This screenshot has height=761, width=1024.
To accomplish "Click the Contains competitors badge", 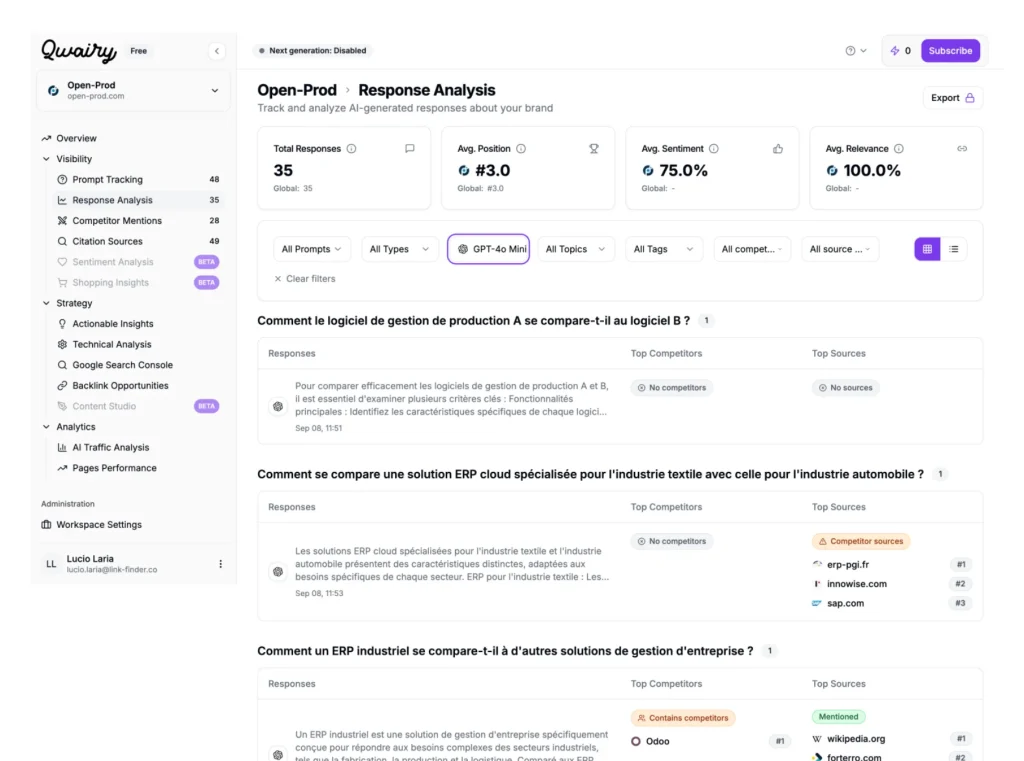I will [x=683, y=718].
